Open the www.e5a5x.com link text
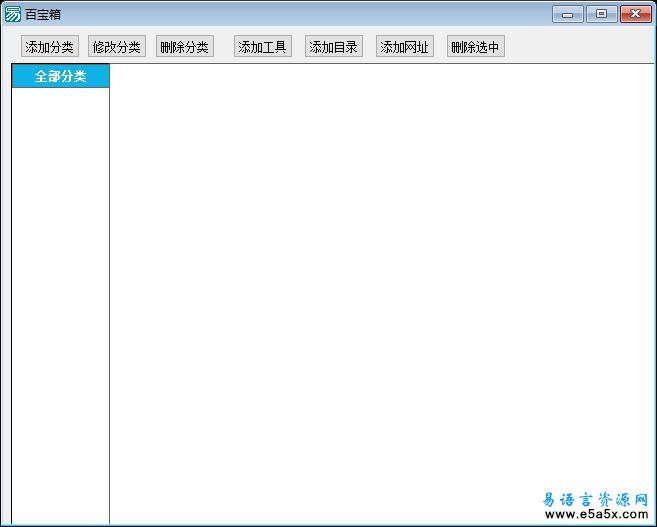 [x=595, y=515]
